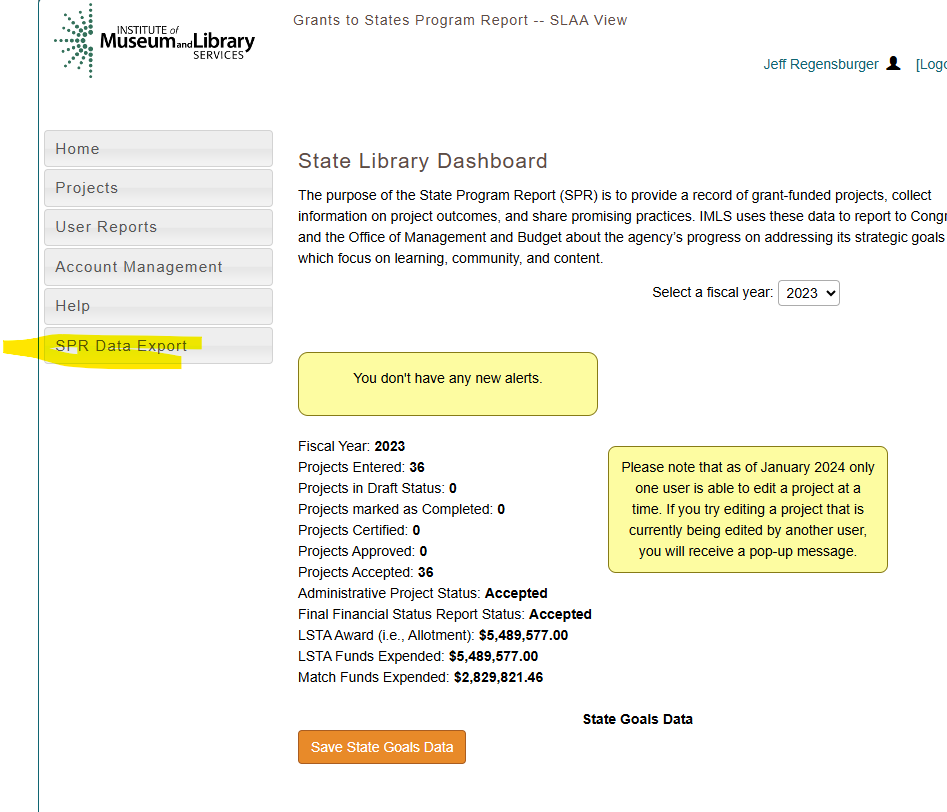
Task: Click 'Administrative Project Status: Accepted' line
Action: tap(423, 593)
